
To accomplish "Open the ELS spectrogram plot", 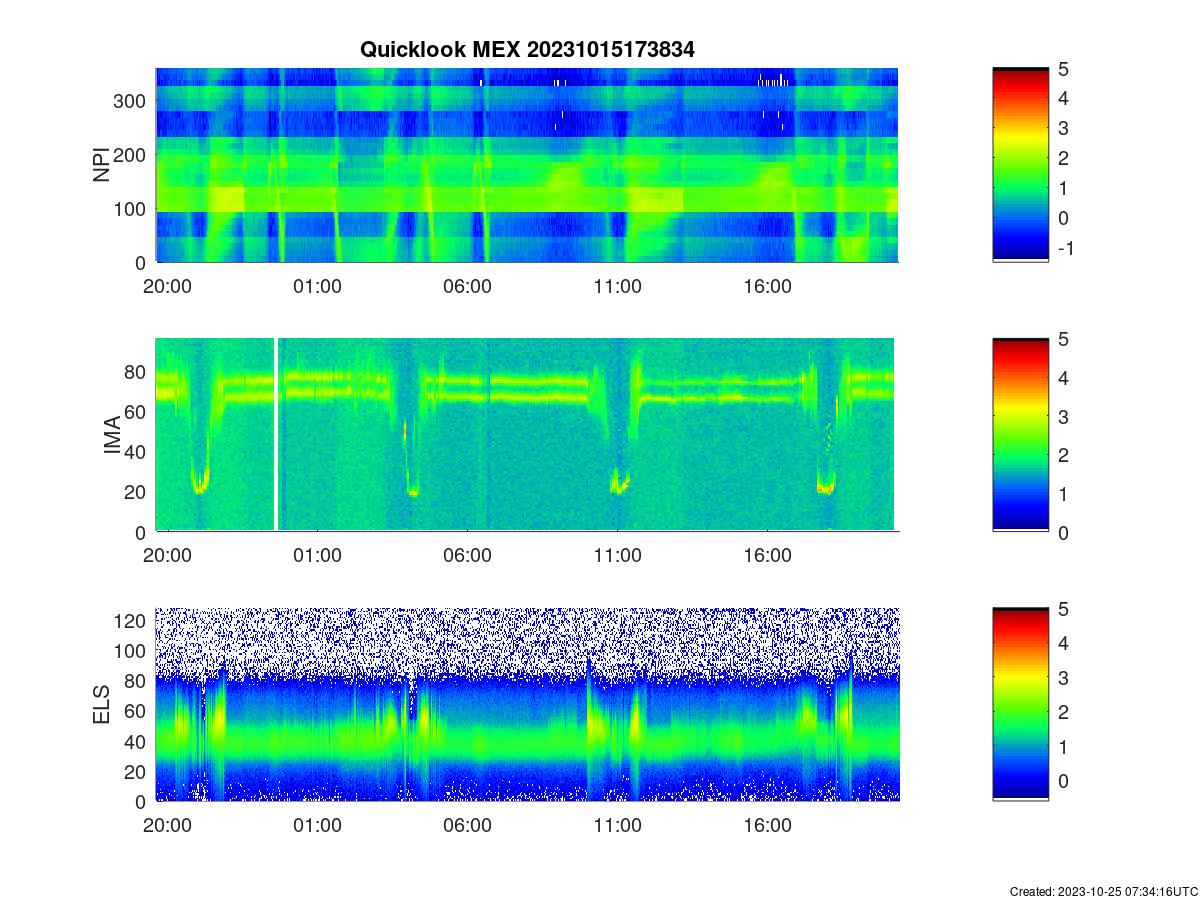I will [527, 704].
